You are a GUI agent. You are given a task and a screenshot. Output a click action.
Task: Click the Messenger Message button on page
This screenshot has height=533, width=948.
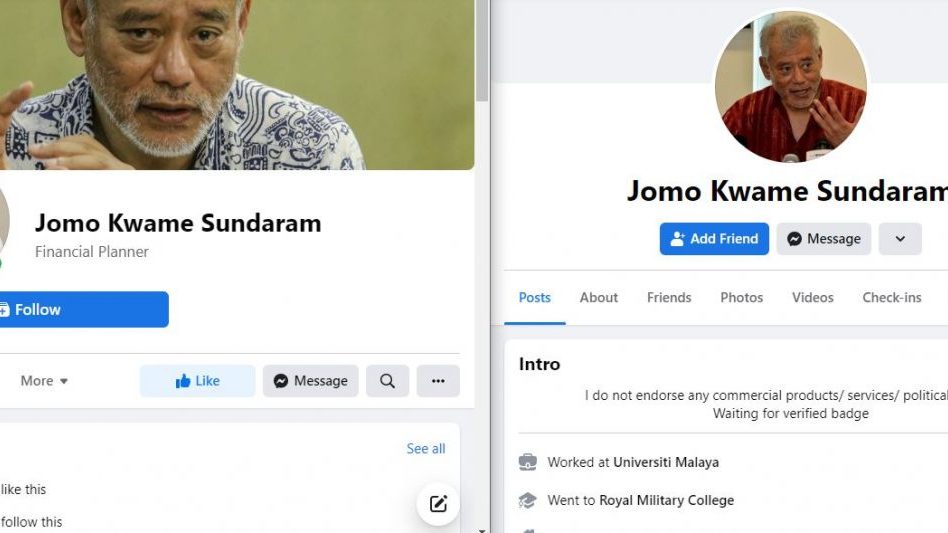311,381
